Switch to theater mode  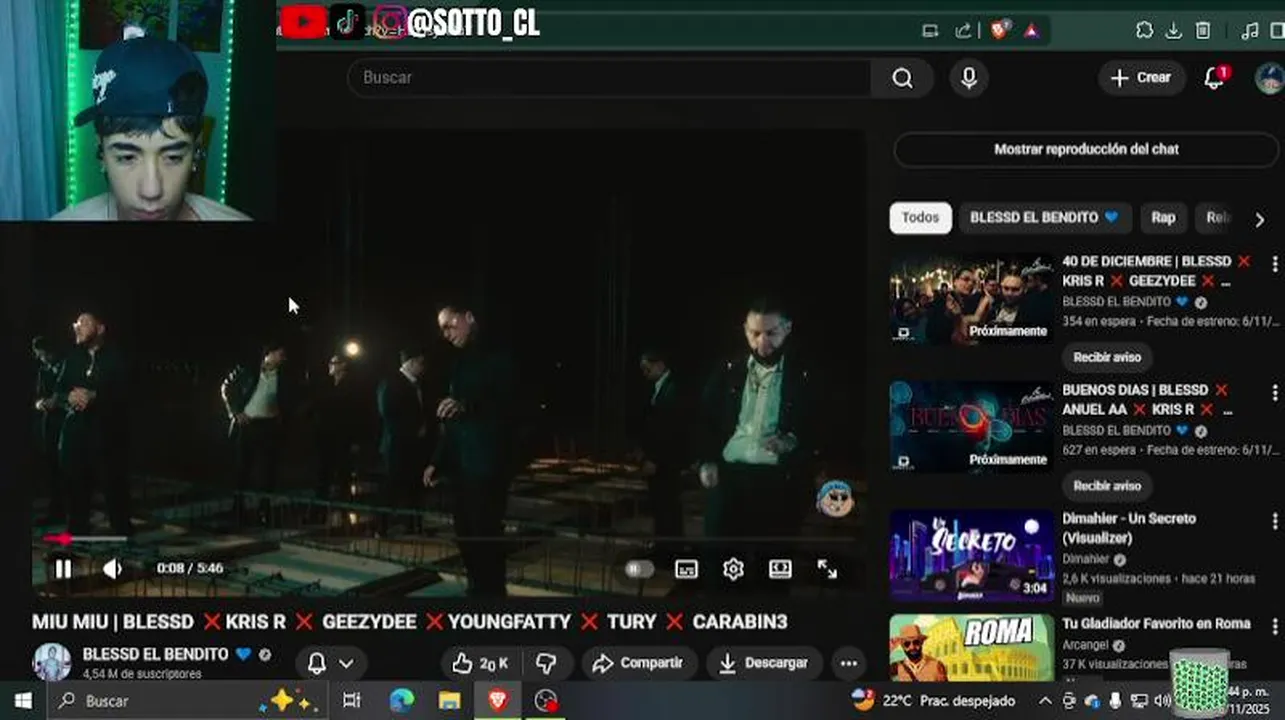(x=780, y=569)
